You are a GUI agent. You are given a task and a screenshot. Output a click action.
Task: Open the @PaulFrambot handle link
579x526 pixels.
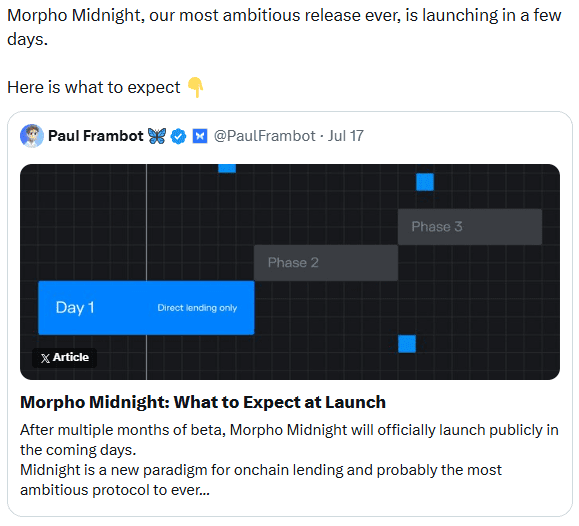click(x=265, y=136)
